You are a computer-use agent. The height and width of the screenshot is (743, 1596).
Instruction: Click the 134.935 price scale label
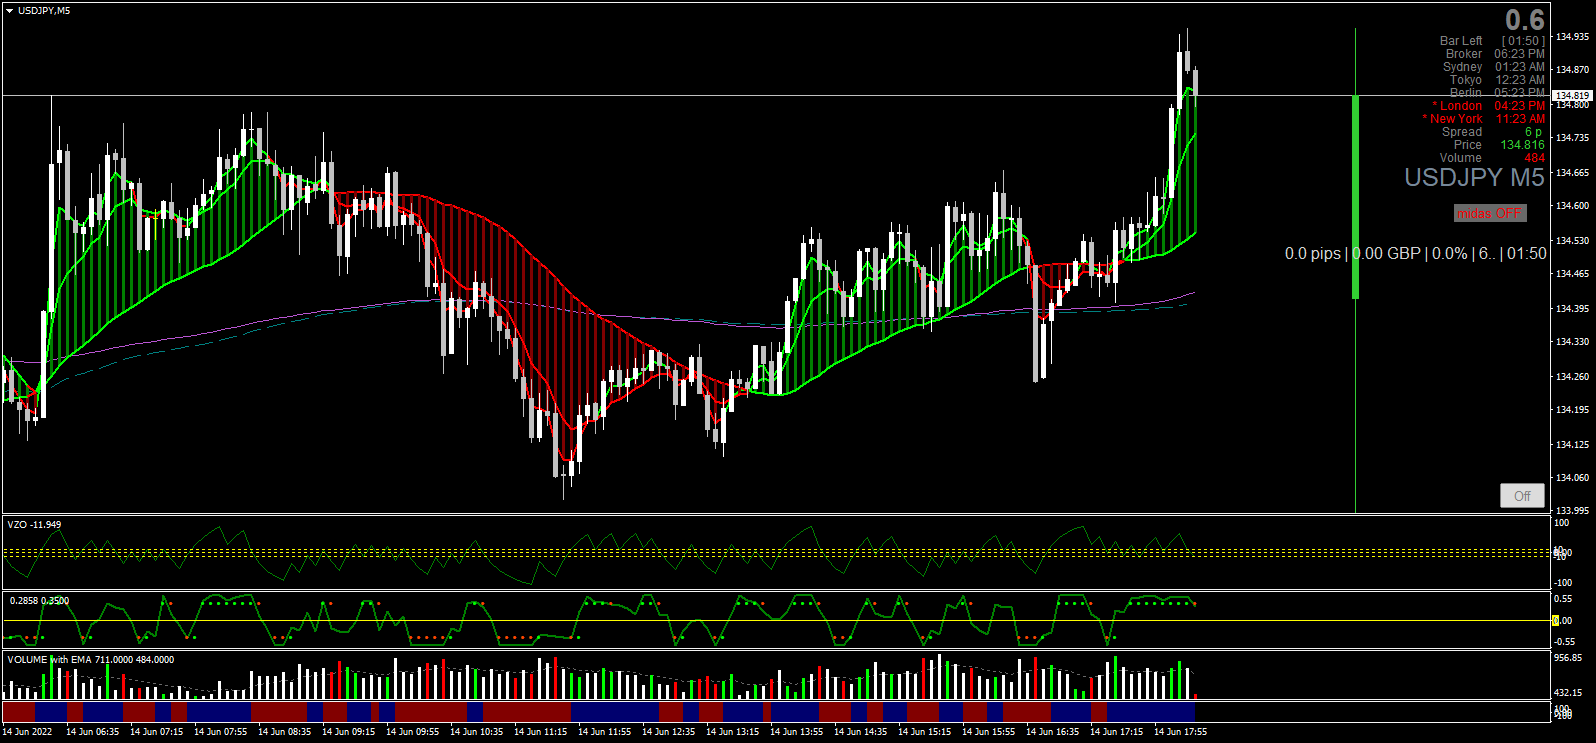click(1573, 37)
